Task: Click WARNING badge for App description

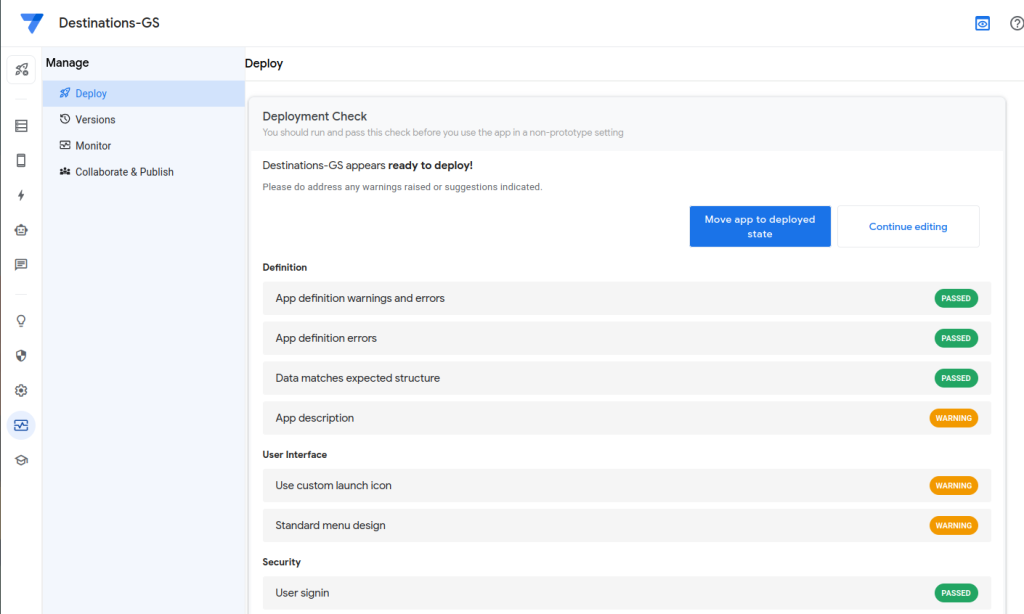Action: (x=953, y=418)
